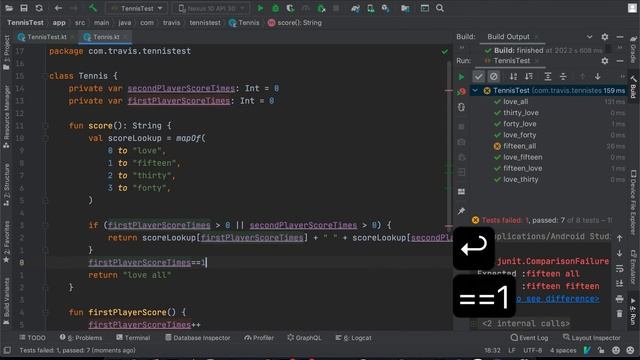Toggle sort tests by duration
This screenshot has width=640, height=360.
click(529, 76)
